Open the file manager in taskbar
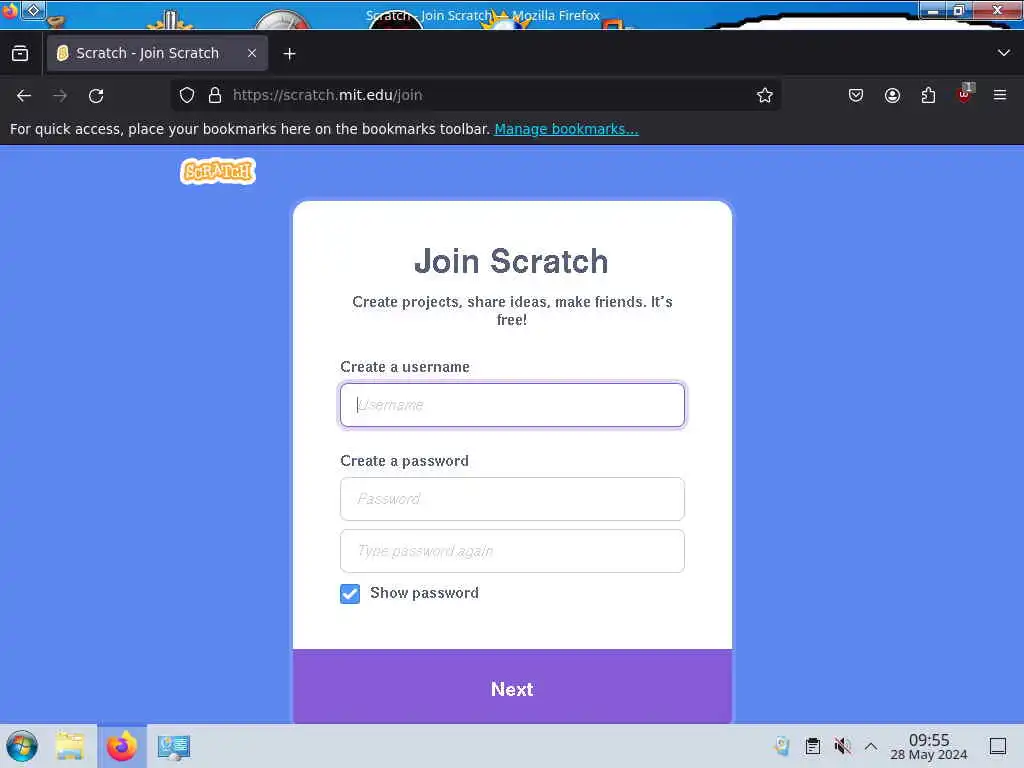The image size is (1024, 768). pyautogui.click(x=70, y=746)
